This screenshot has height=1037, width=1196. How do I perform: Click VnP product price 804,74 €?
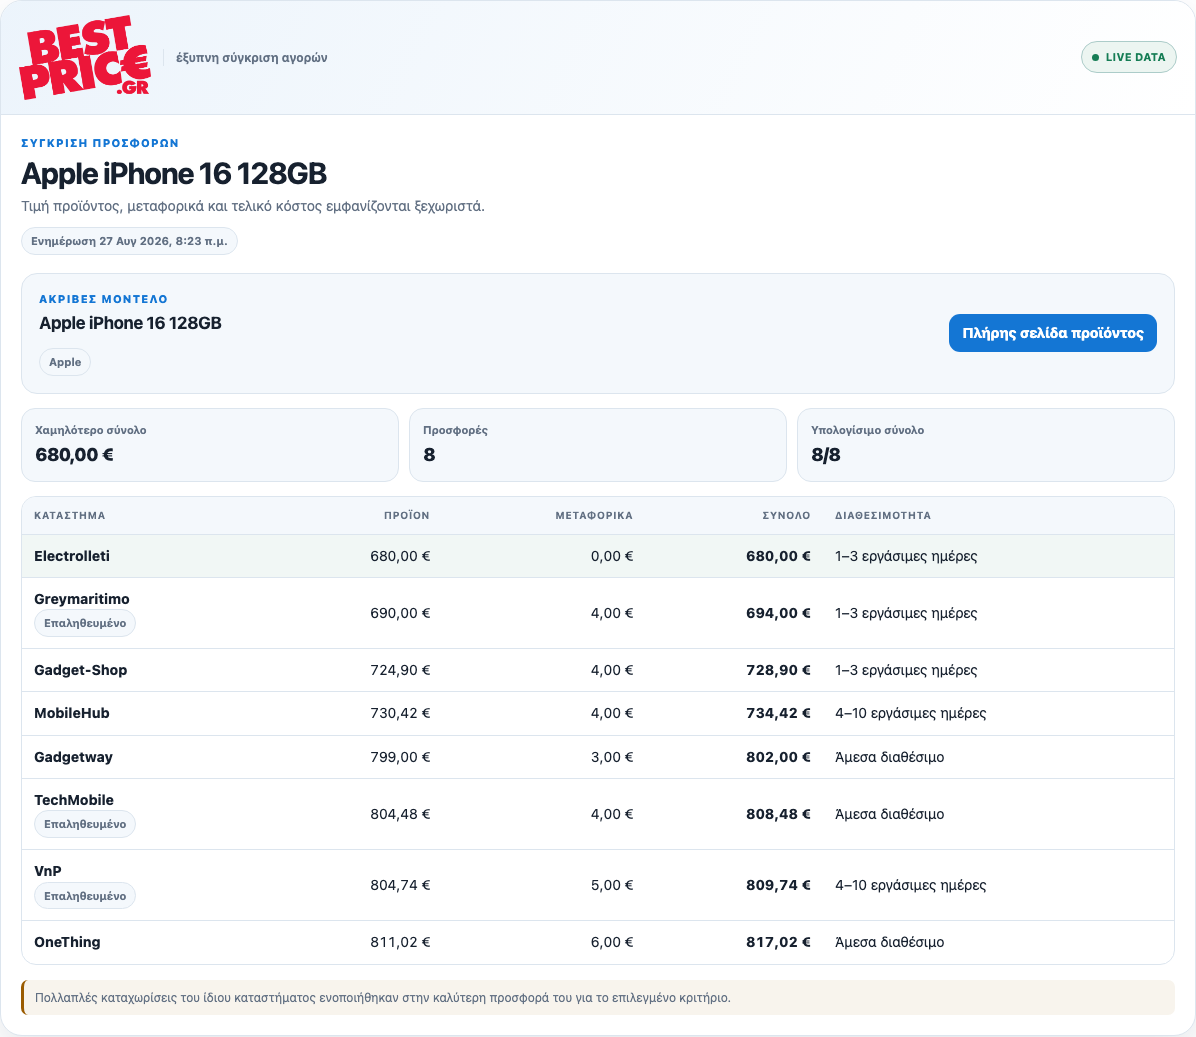[x=400, y=885]
